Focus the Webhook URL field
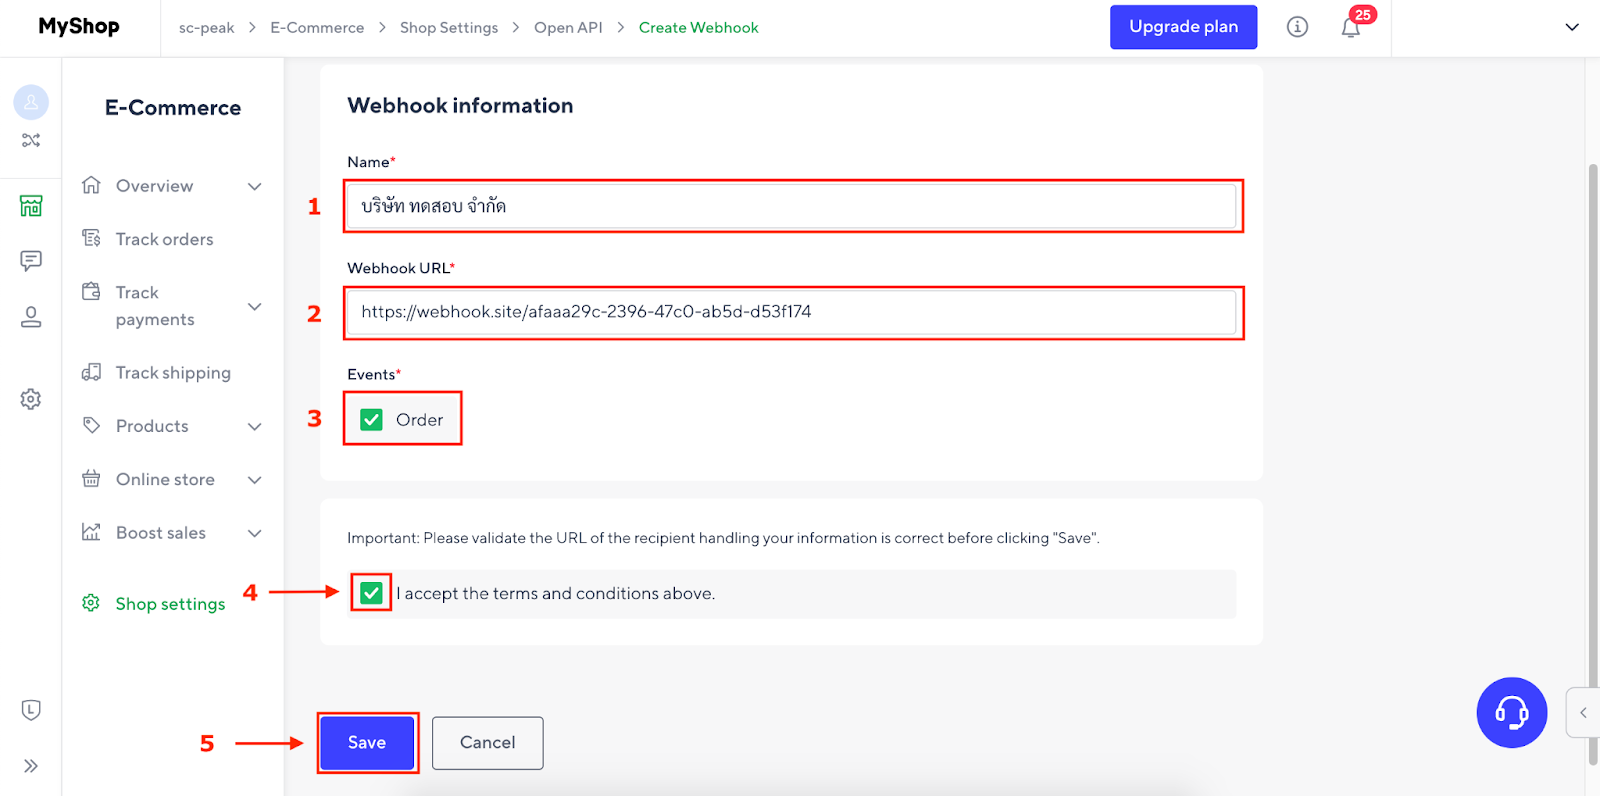Screen dimensions: 1600x796 coord(792,312)
